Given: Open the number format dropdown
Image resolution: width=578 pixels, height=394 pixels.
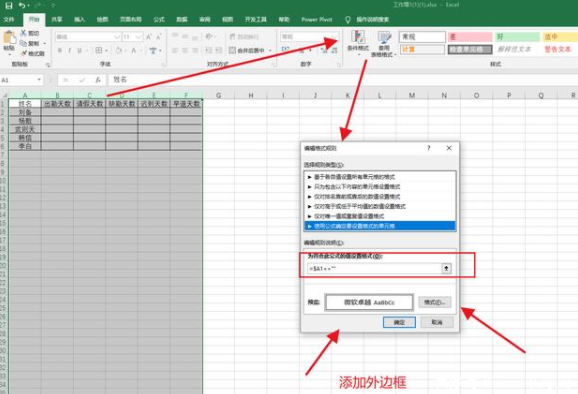Looking at the screenshot, I should click(334, 37).
